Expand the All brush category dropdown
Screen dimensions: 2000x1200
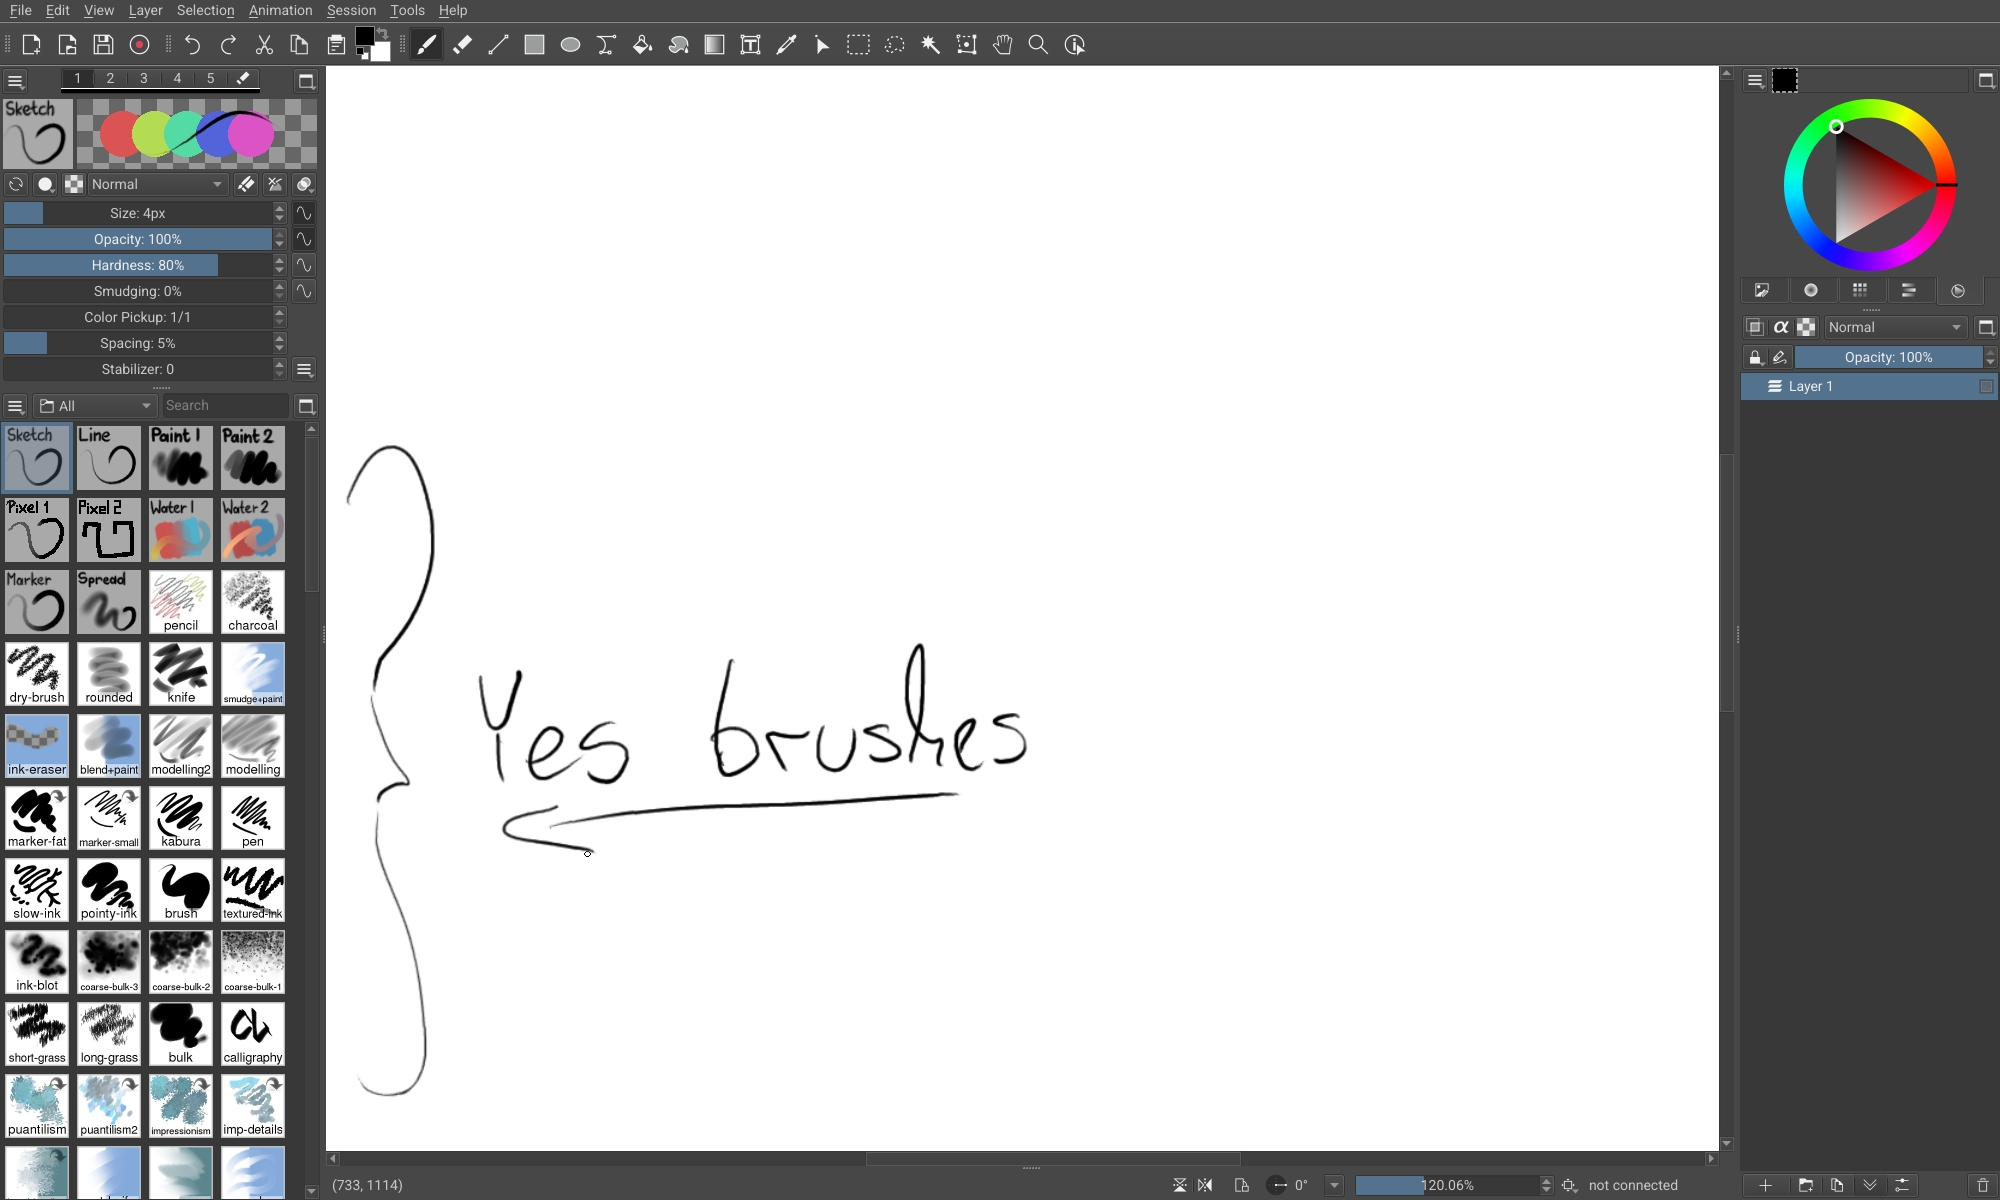tap(96, 406)
